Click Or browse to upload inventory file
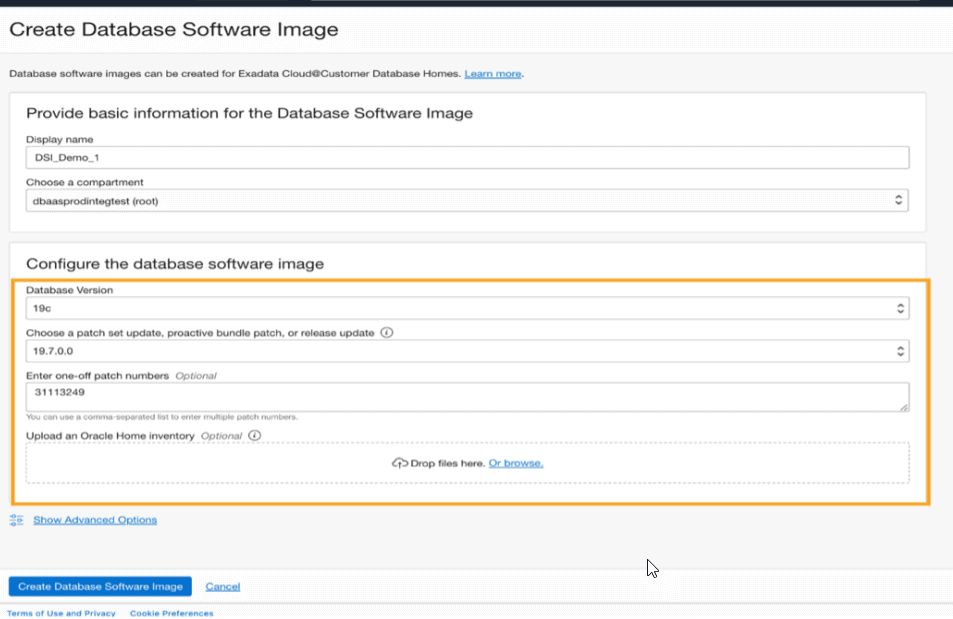The width and height of the screenshot is (953, 619). [517, 463]
